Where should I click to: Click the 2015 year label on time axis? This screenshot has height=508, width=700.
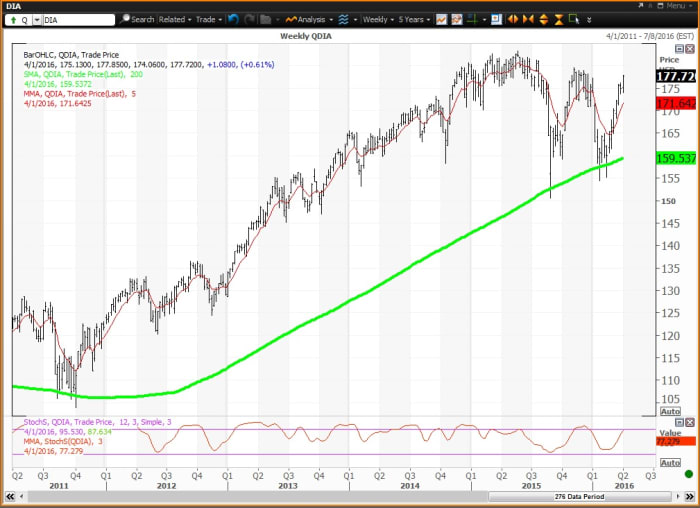(531, 486)
